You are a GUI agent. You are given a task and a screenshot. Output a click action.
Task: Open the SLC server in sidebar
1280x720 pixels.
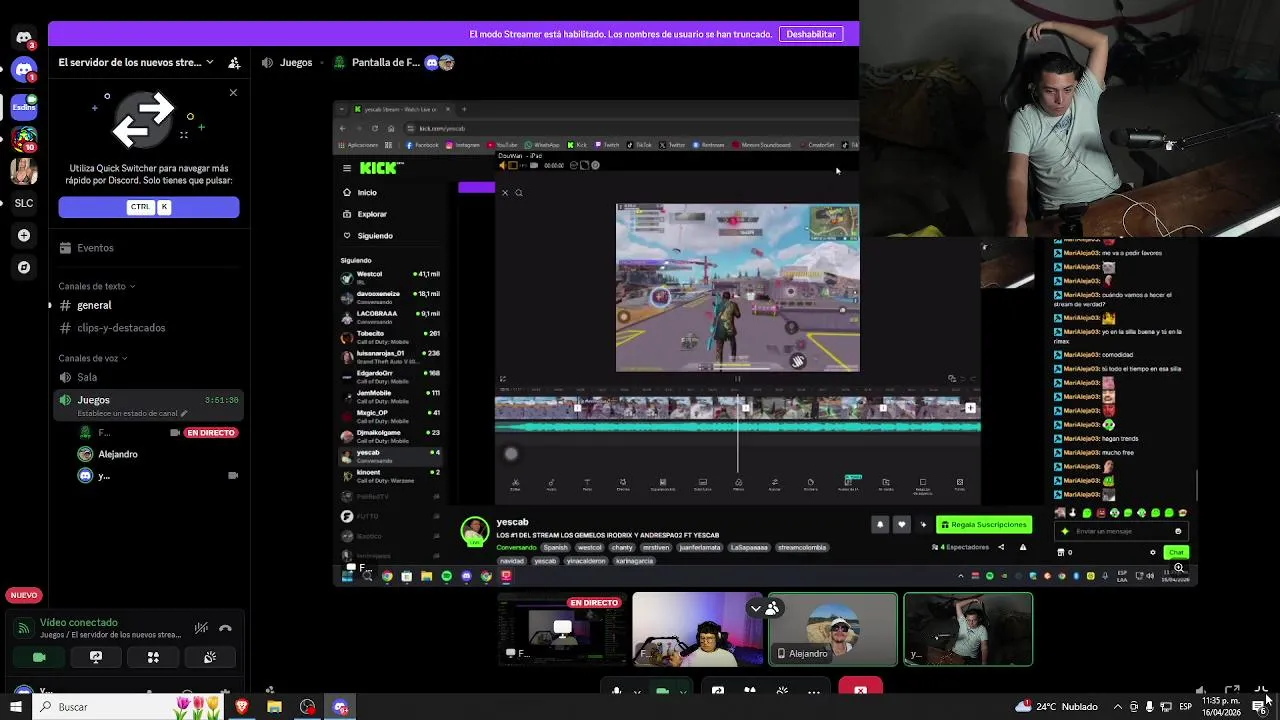(24, 203)
